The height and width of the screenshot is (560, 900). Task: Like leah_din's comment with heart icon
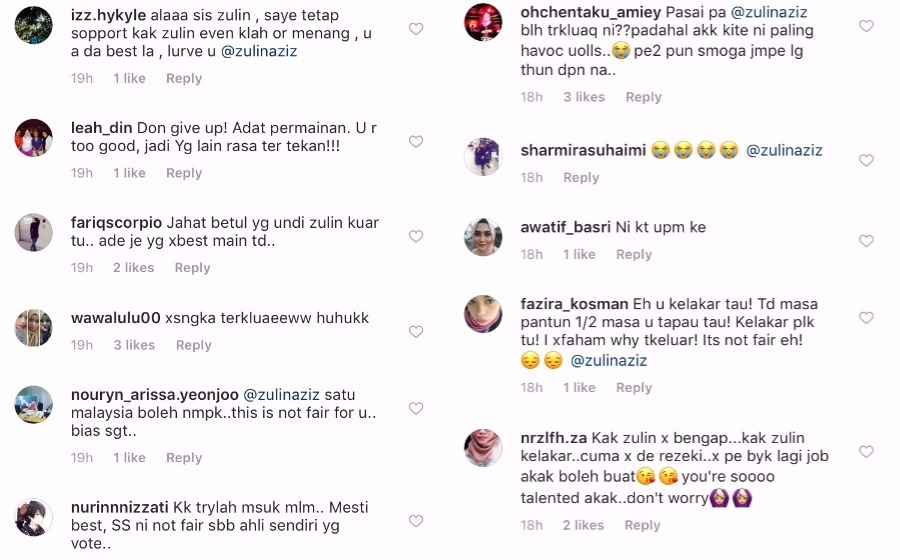pos(416,141)
